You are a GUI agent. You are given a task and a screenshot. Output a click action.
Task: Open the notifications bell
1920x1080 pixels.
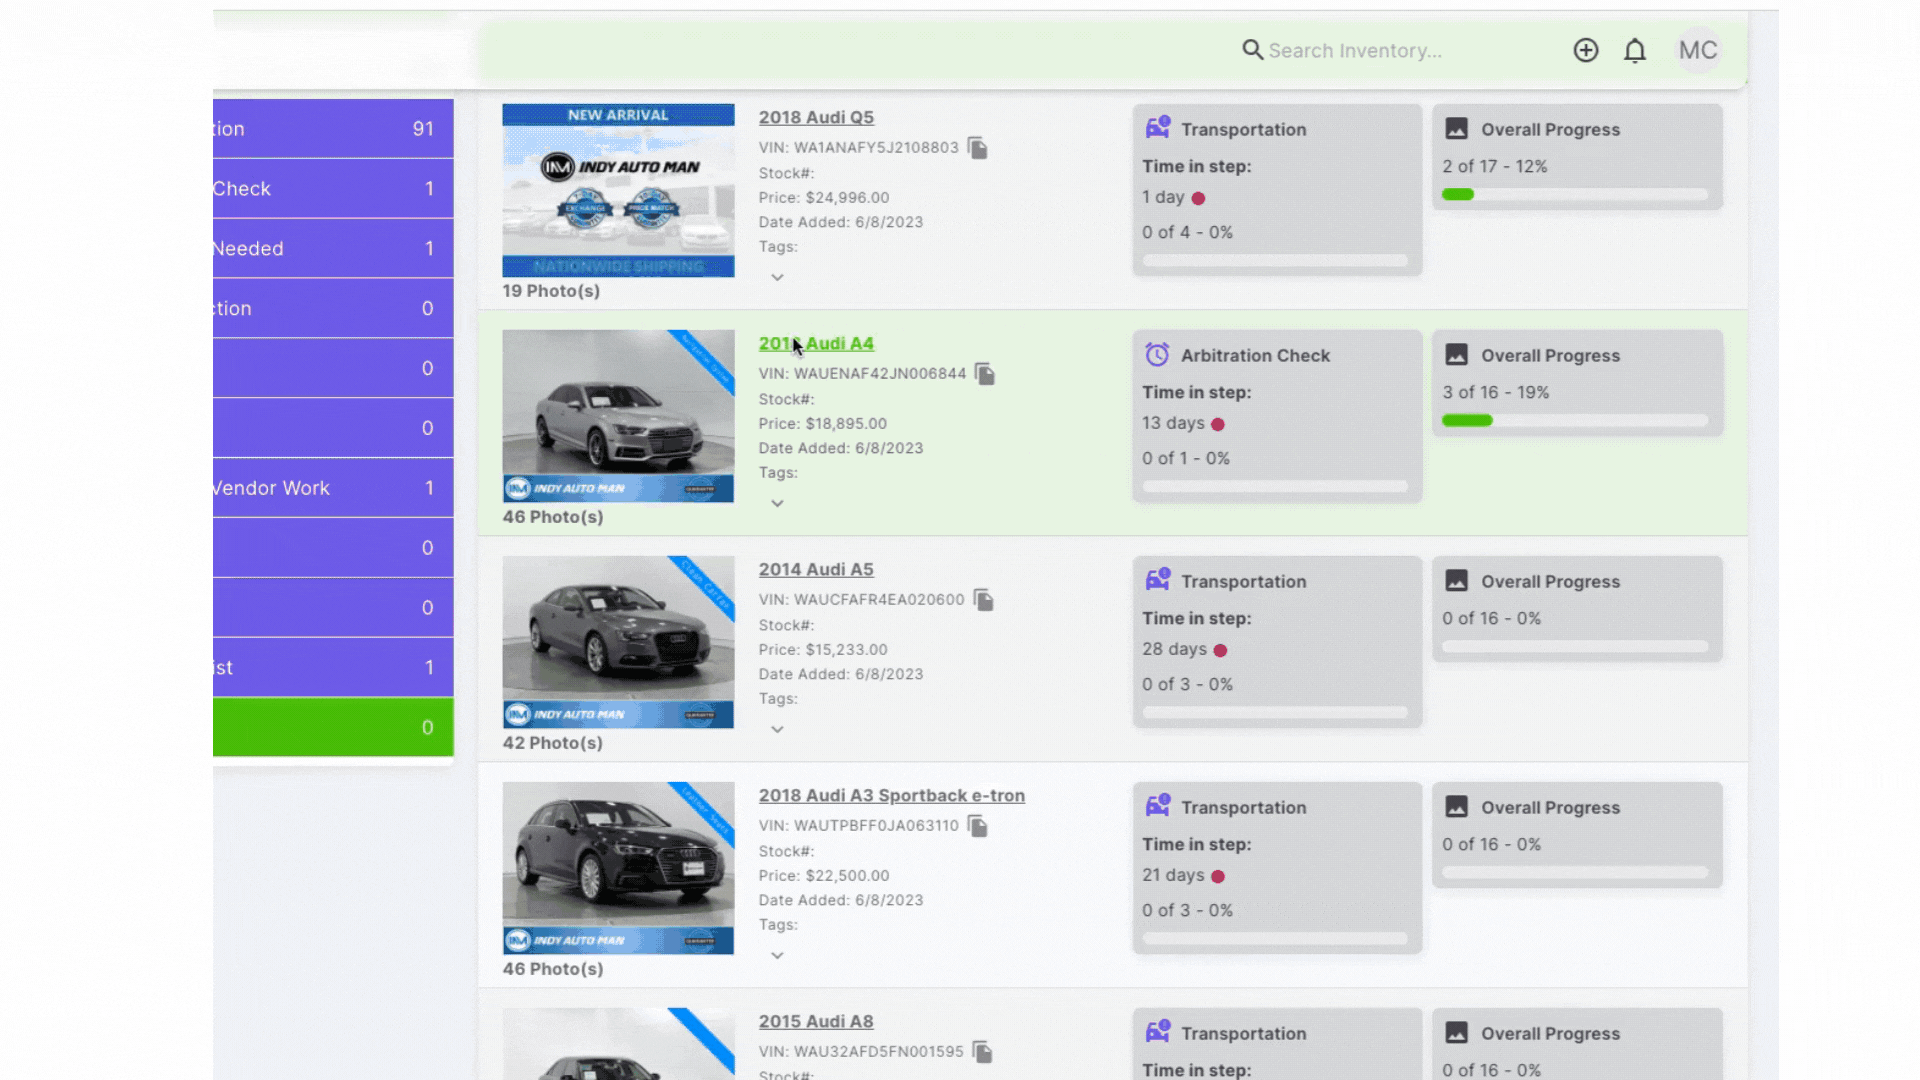point(1635,50)
